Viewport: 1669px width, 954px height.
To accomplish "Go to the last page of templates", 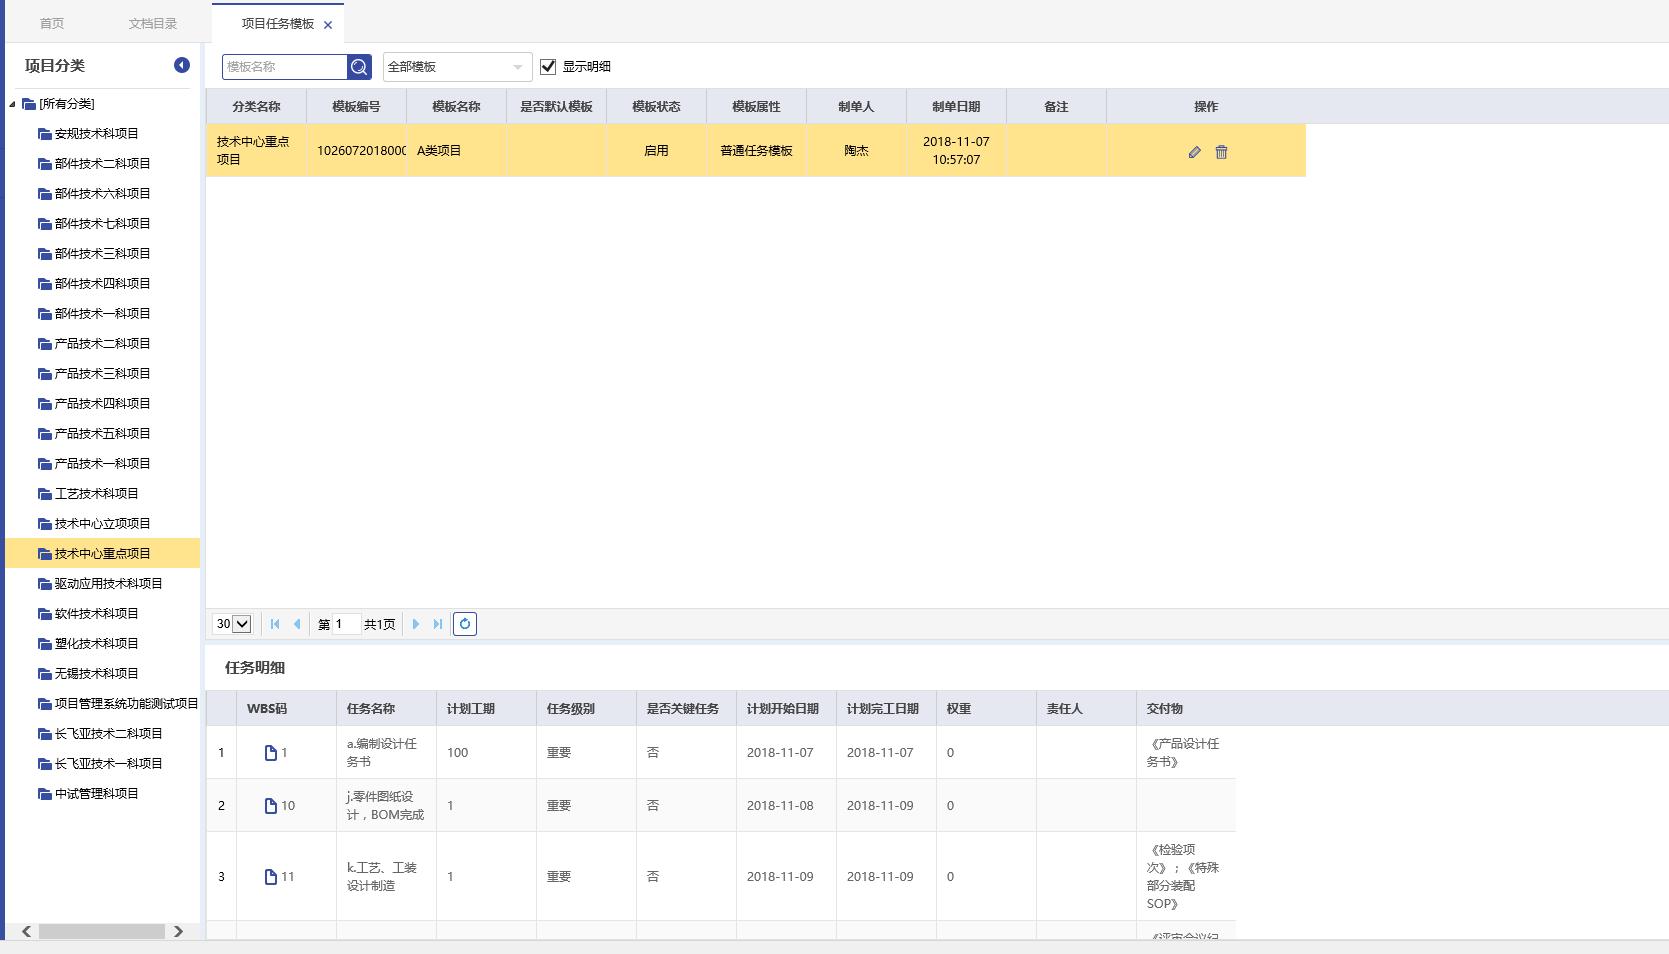I will point(437,624).
